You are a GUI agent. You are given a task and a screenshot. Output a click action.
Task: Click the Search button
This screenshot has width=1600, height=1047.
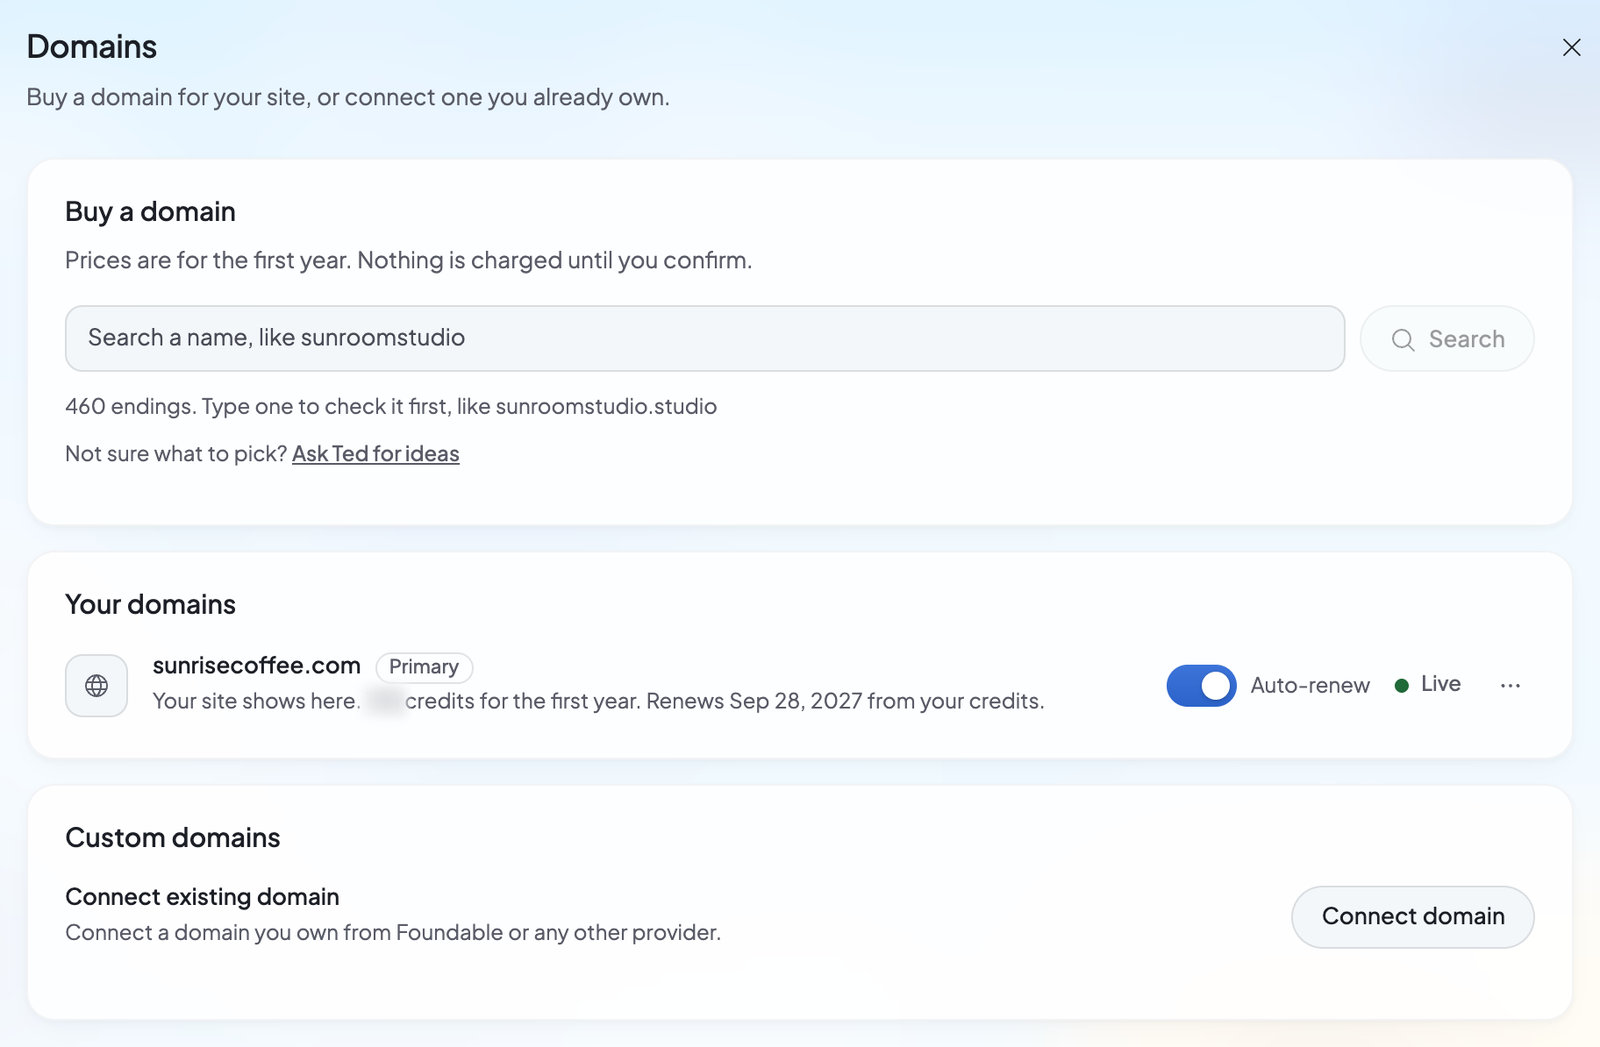[x=1447, y=339]
